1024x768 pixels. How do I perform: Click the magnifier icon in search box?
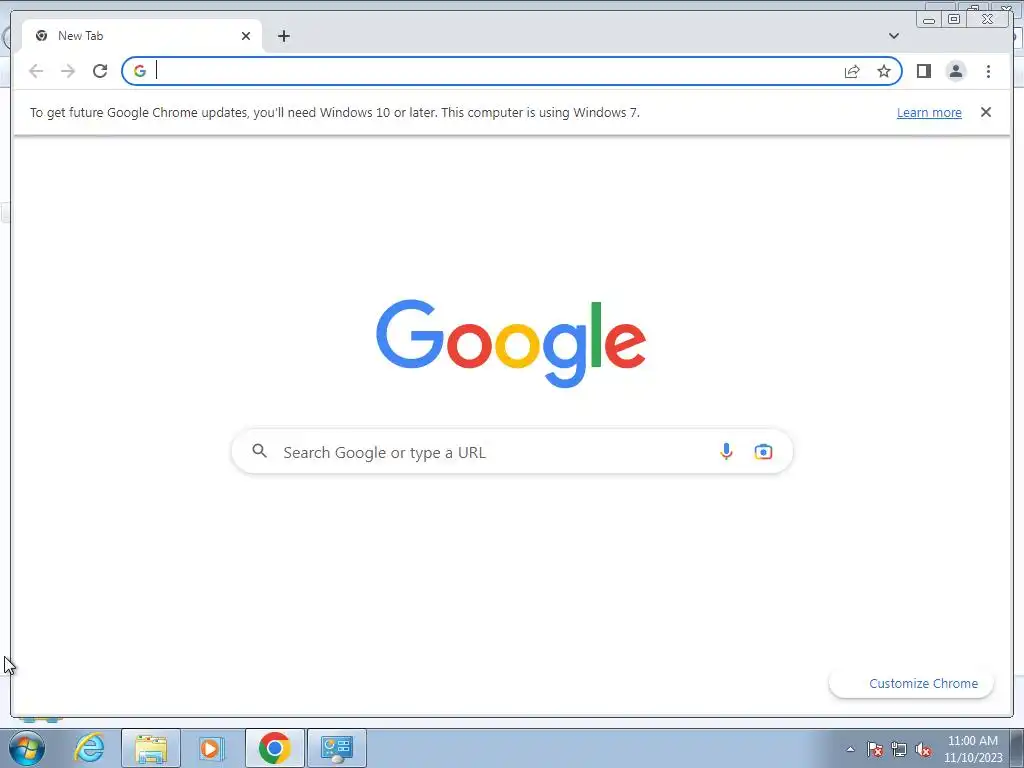click(259, 451)
